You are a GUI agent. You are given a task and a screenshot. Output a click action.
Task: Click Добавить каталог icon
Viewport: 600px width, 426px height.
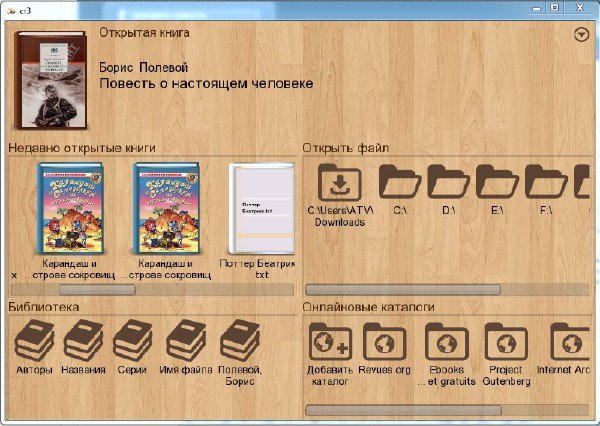pos(331,341)
